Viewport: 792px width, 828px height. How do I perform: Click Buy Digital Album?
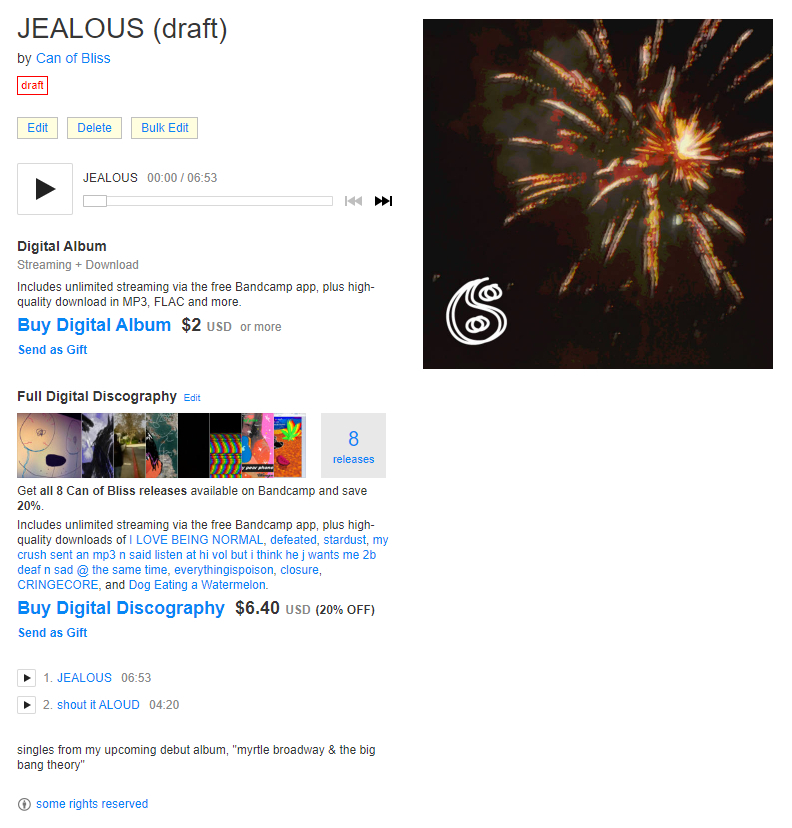point(94,325)
